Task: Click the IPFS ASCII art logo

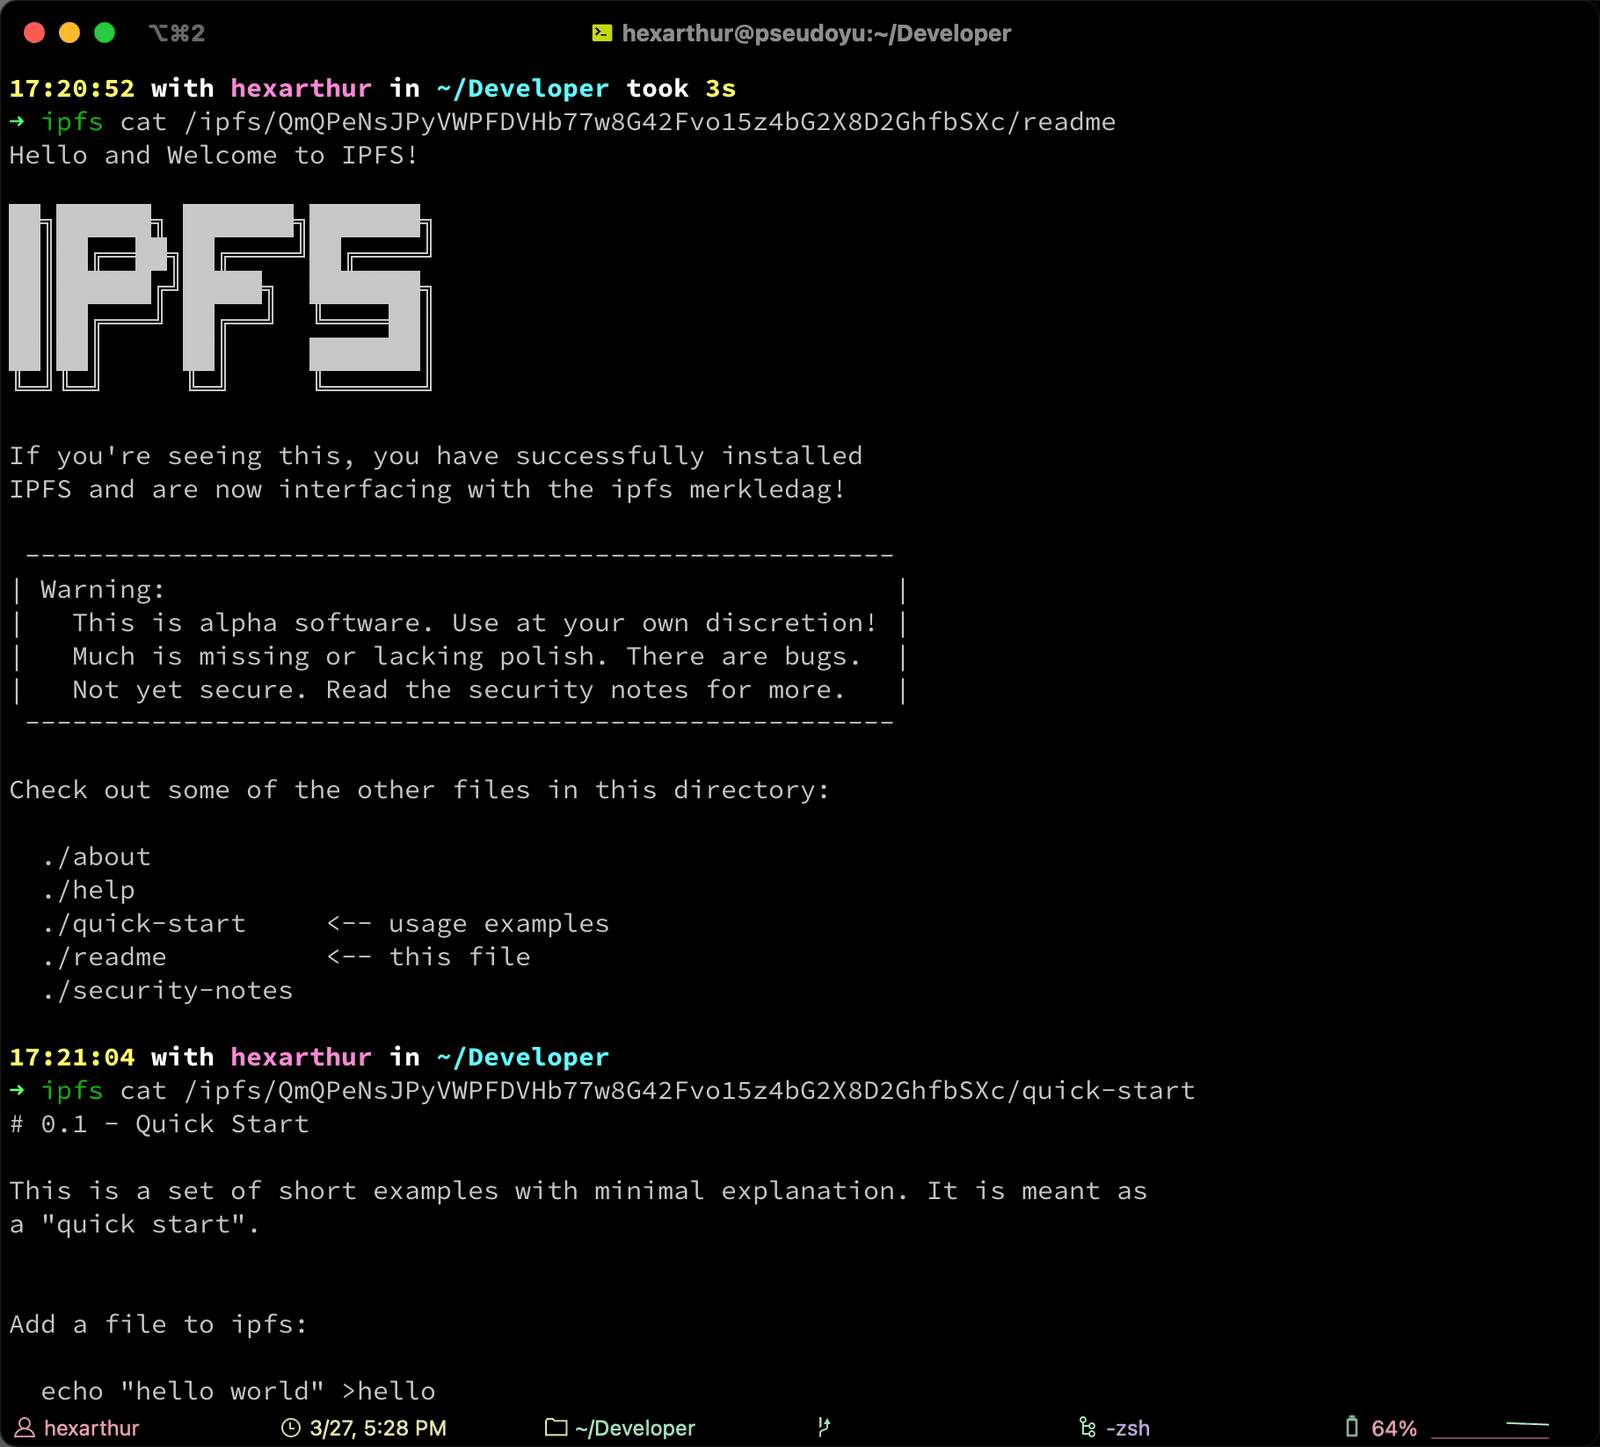Action: click(x=221, y=297)
